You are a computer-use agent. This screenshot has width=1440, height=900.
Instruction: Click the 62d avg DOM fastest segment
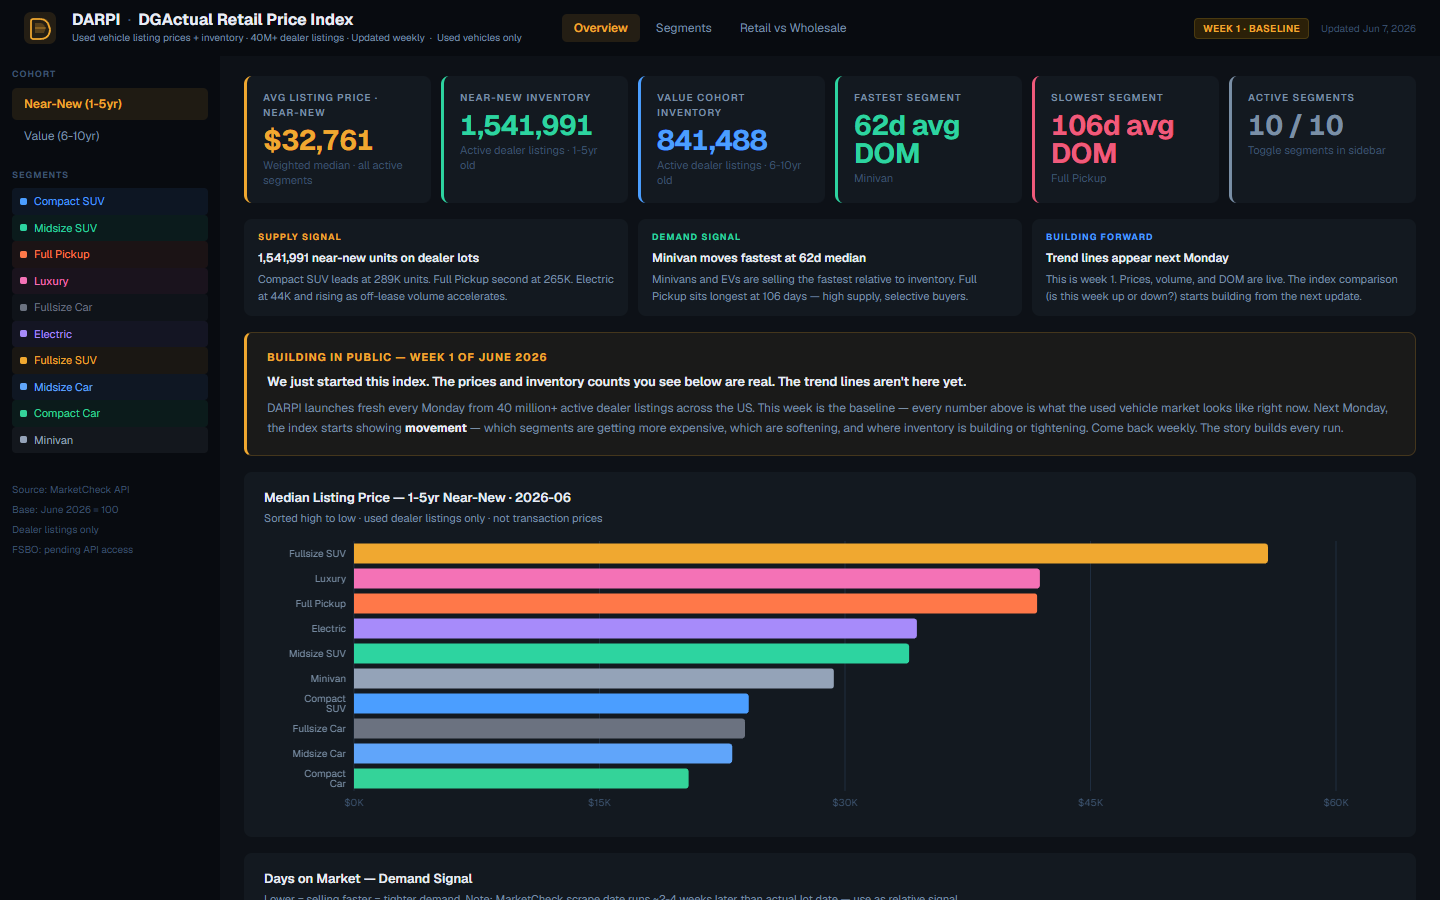(907, 140)
